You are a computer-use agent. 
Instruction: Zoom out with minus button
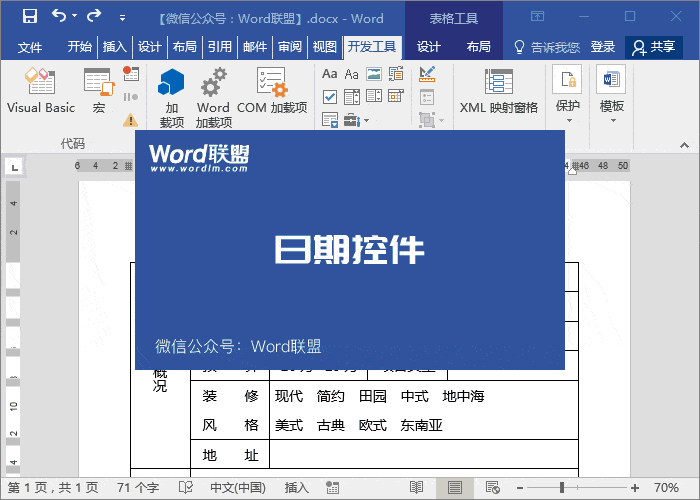point(520,488)
